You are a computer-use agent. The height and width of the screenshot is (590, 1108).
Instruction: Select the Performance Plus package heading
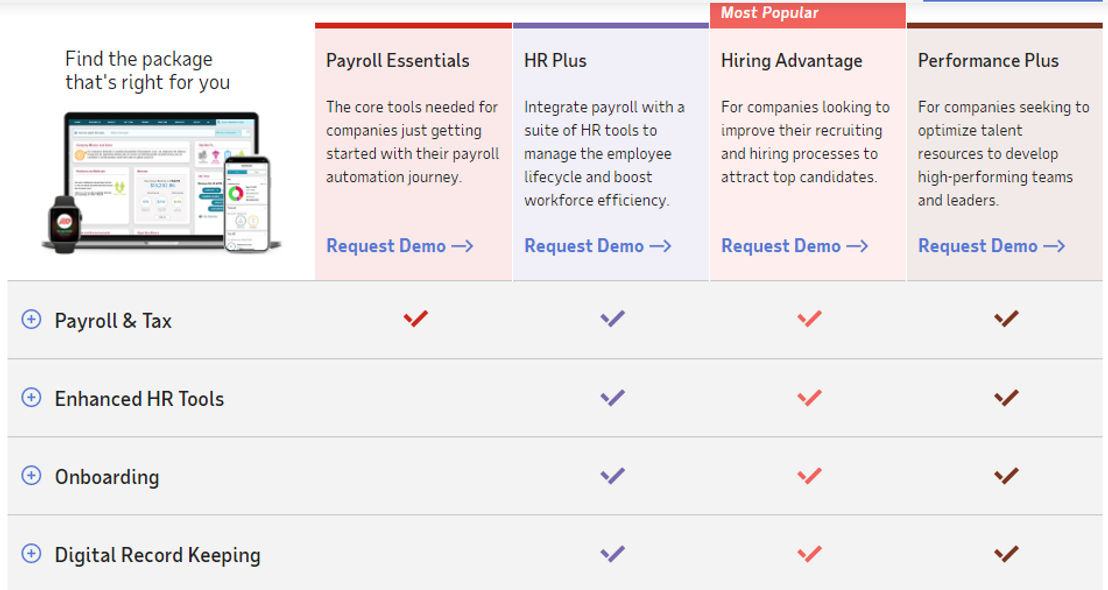pyautogui.click(x=988, y=61)
